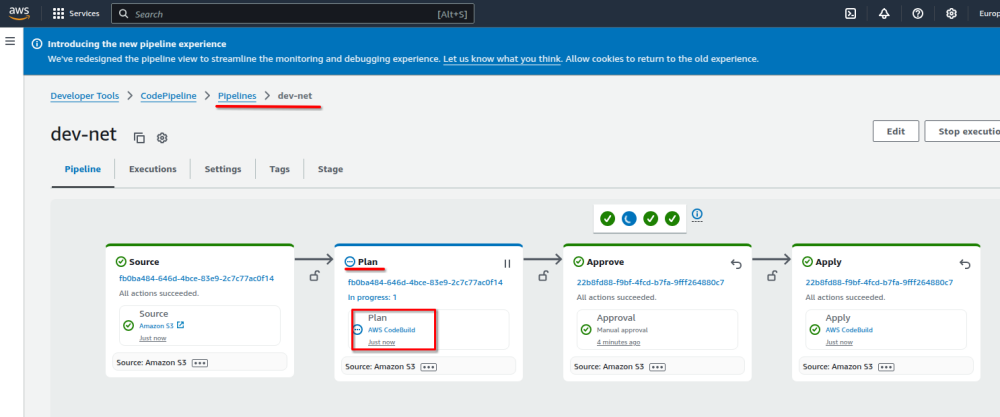Click the Apply stage title
This screenshot has height=417, width=1000.
[828, 262]
